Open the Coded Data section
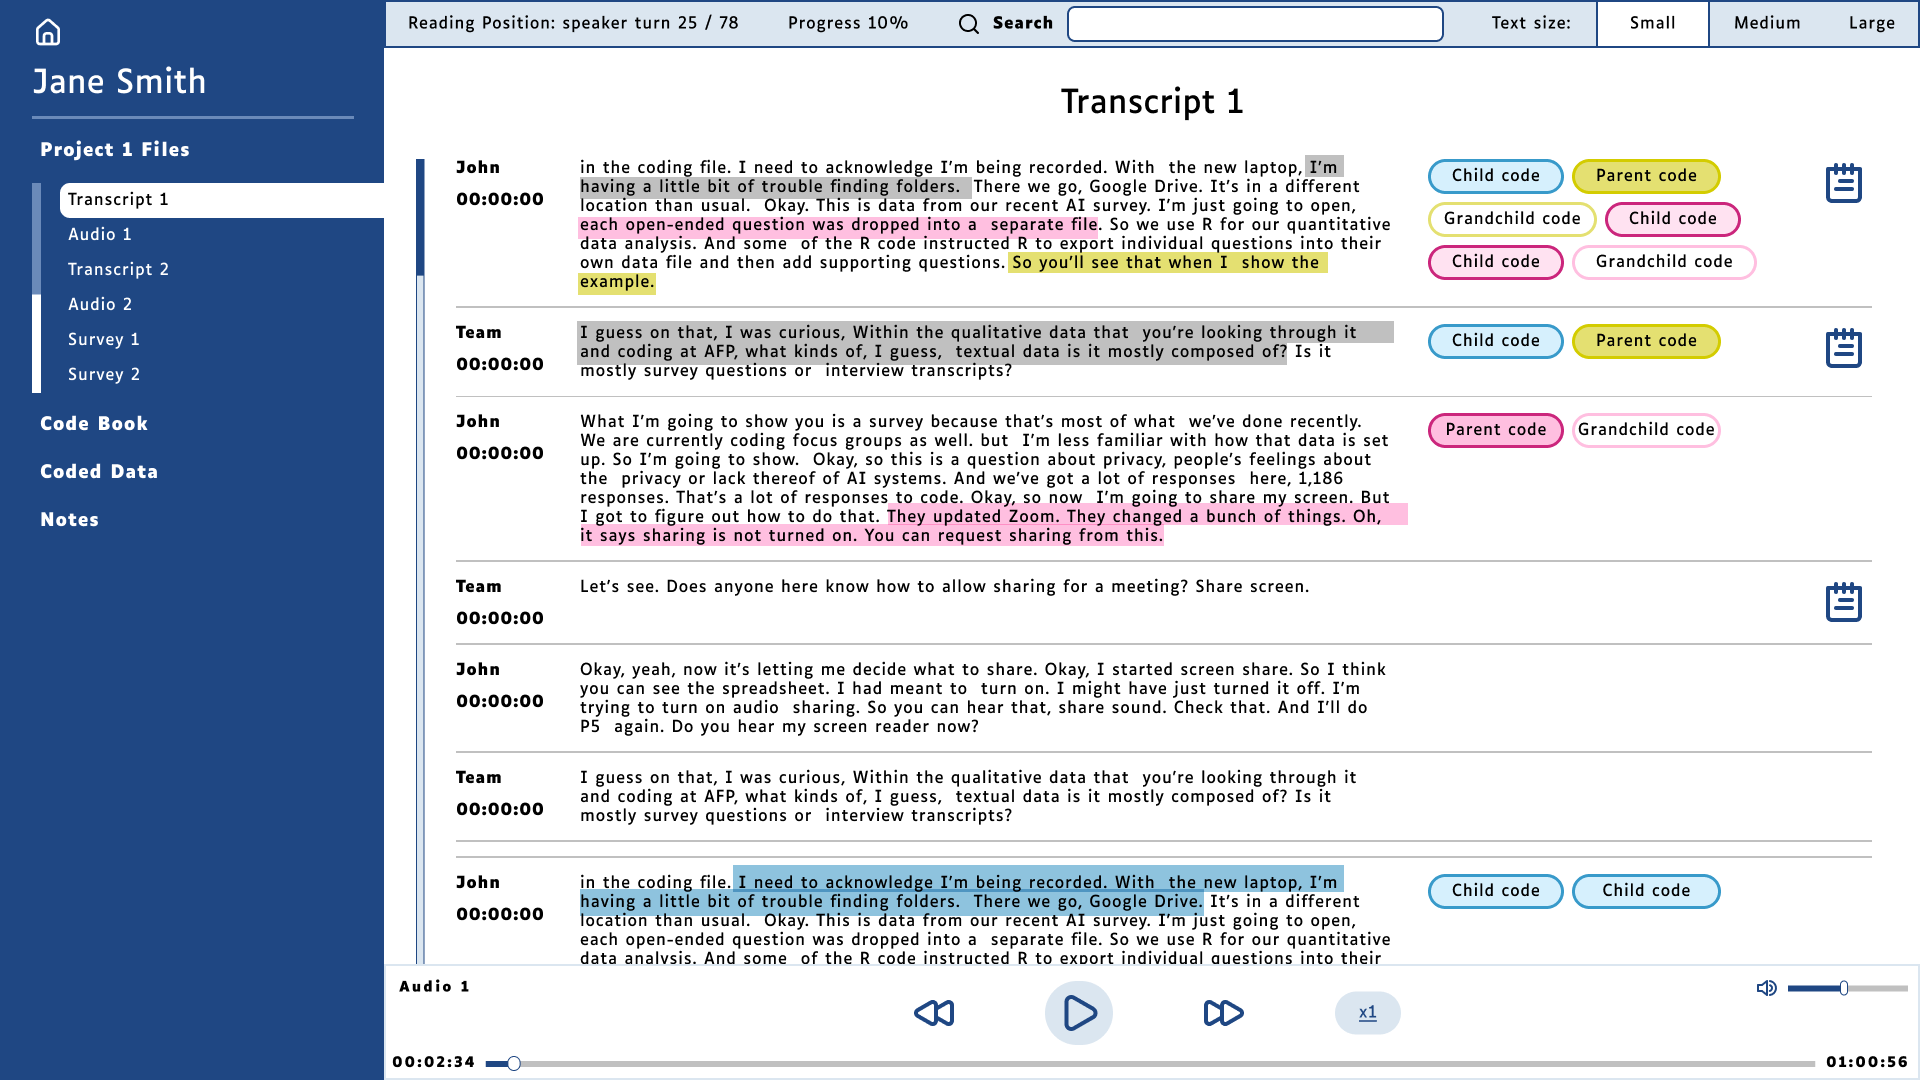1920x1080 pixels. (99, 471)
